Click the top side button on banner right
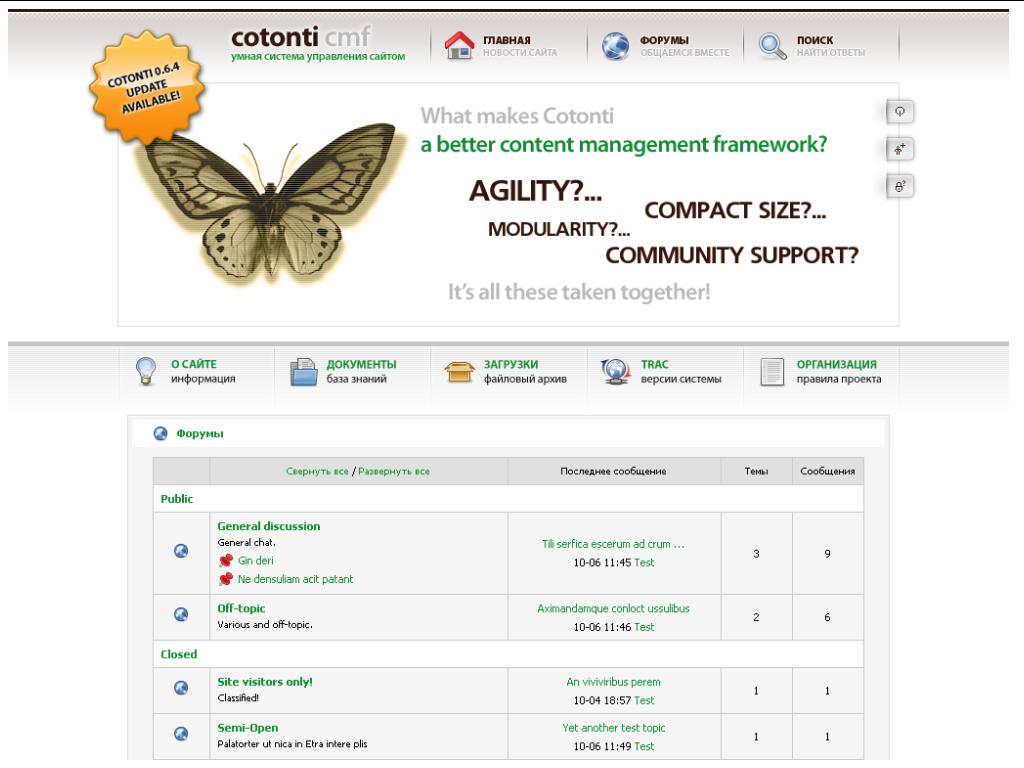The height and width of the screenshot is (768, 1024). 900,112
